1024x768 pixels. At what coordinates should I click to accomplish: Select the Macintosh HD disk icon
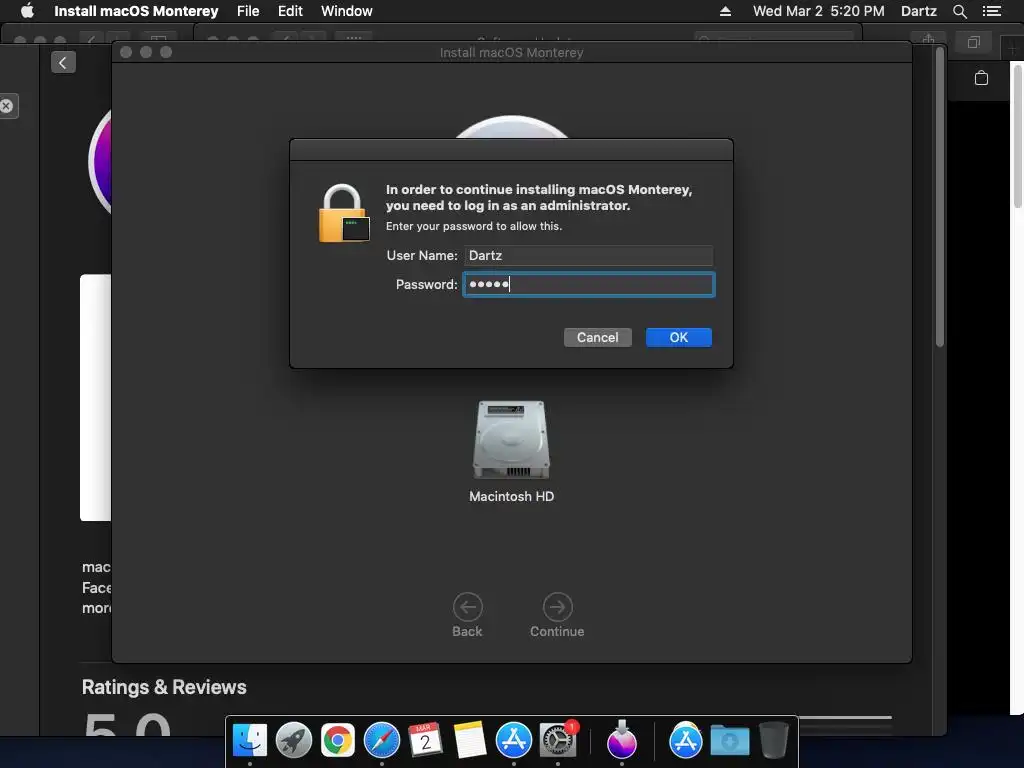click(511, 439)
